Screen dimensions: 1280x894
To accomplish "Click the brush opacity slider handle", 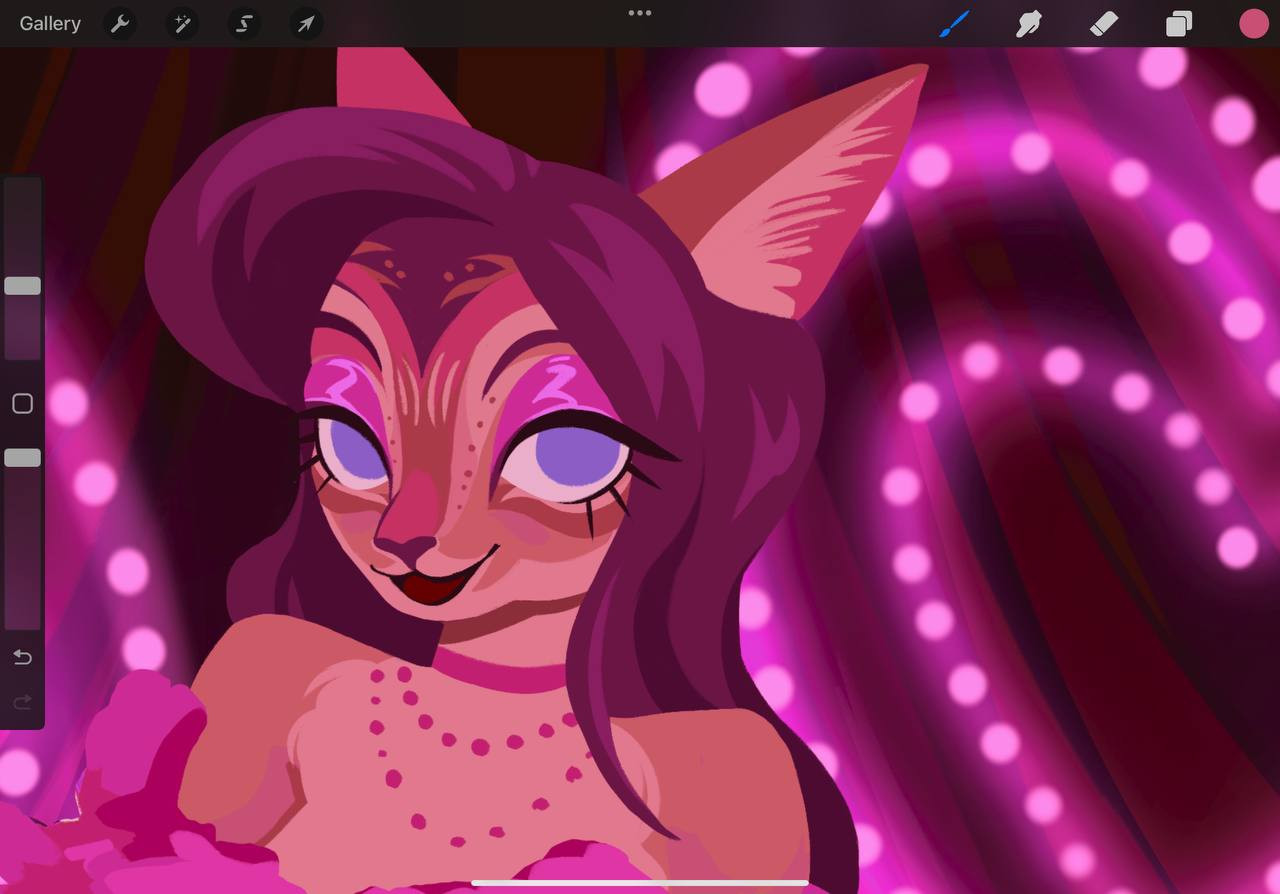I will 22,458.
